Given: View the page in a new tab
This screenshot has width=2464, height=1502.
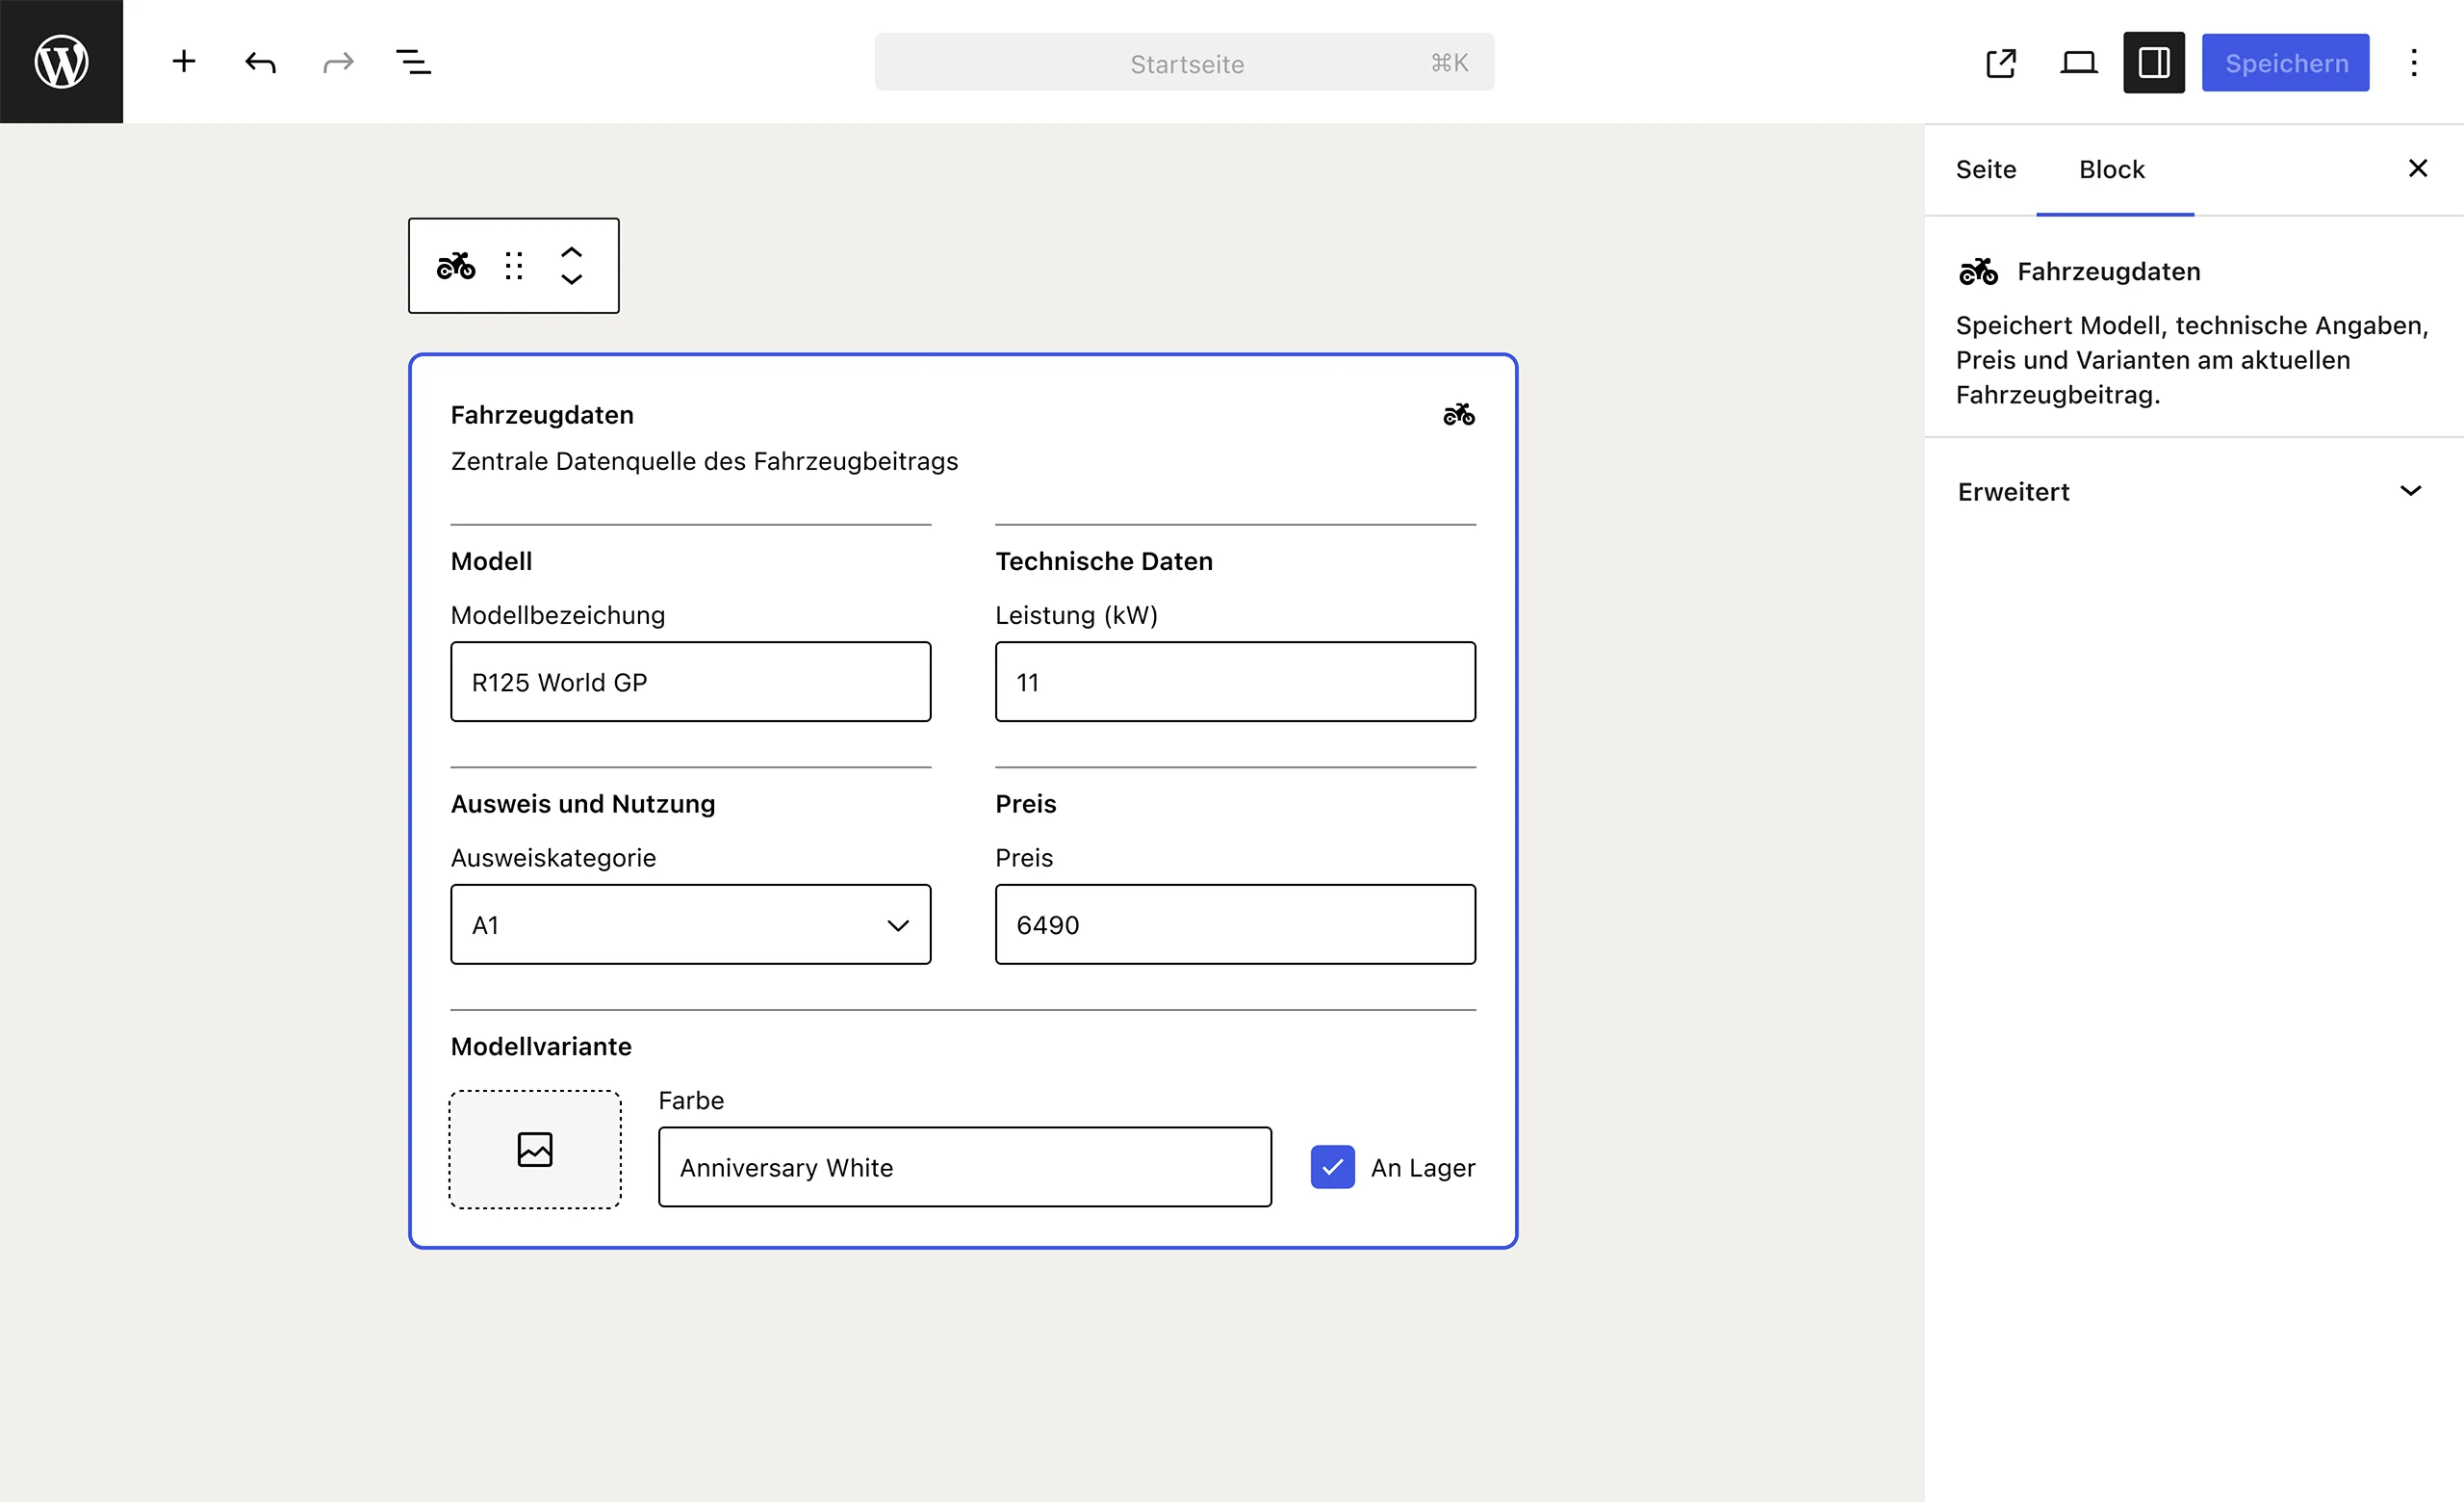Looking at the screenshot, I should pyautogui.click(x=2001, y=62).
